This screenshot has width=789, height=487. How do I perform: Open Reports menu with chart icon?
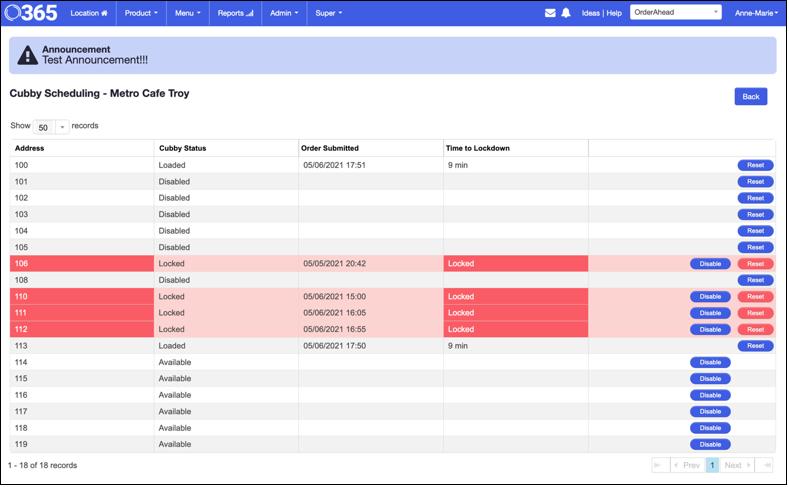click(235, 13)
